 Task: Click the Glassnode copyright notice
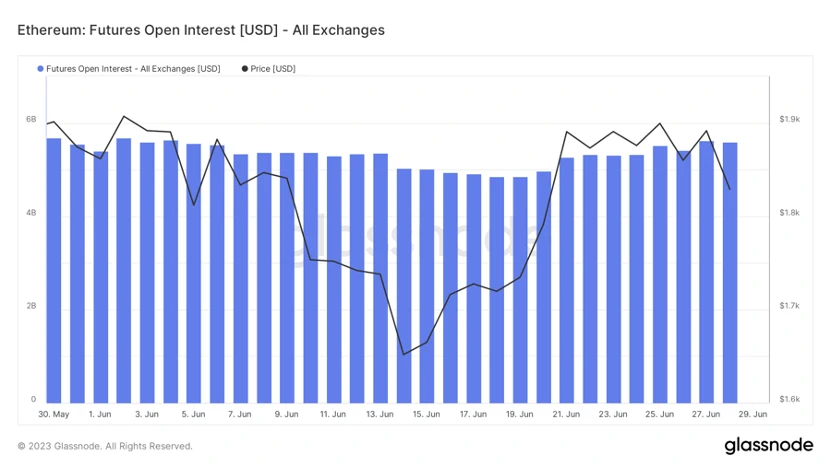[x=105, y=446]
